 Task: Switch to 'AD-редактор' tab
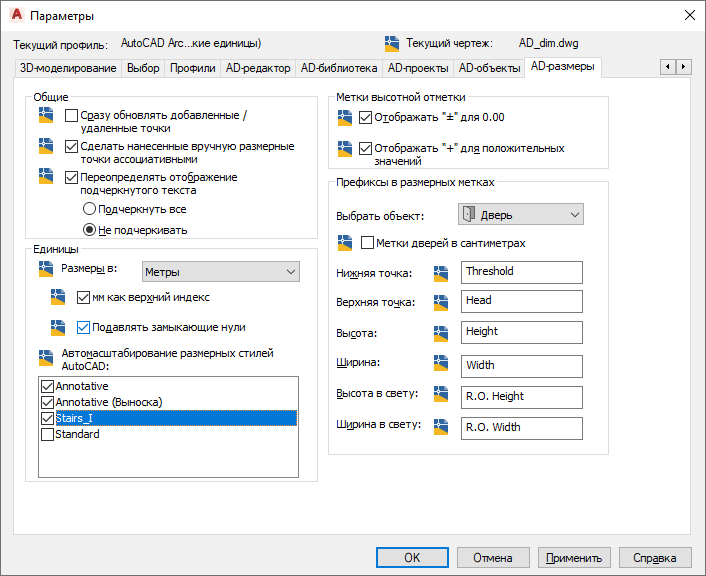pyautogui.click(x=258, y=68)
